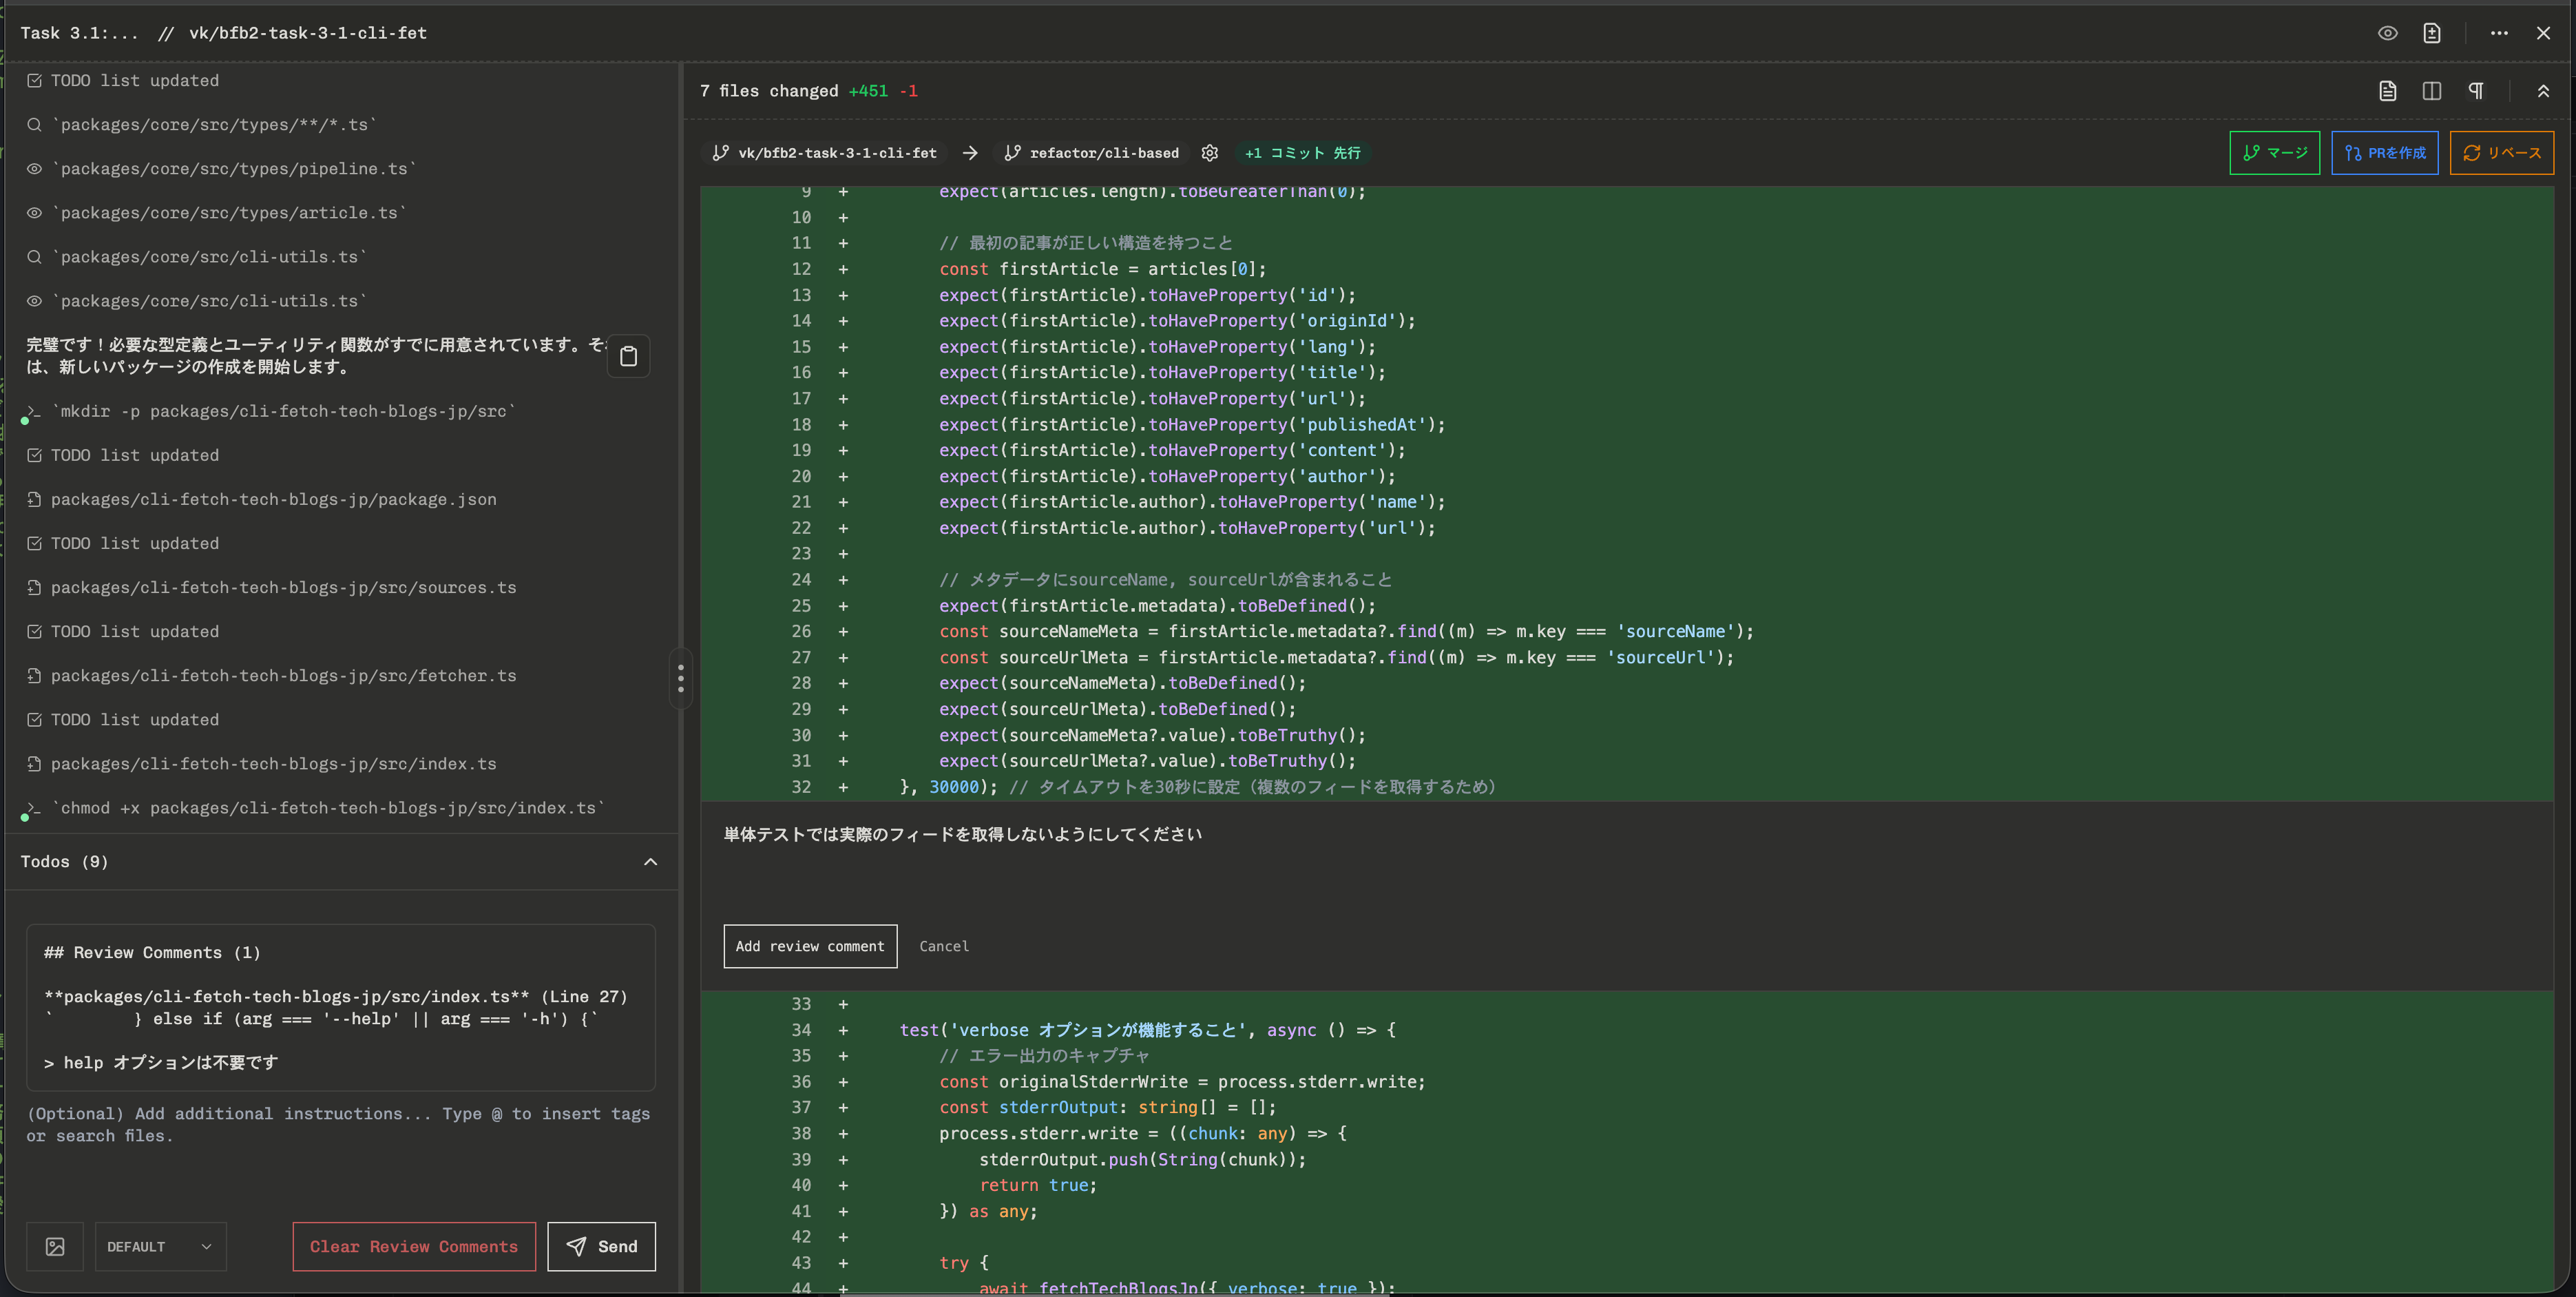Open the file-plus icon in top header

point(2431,33)
